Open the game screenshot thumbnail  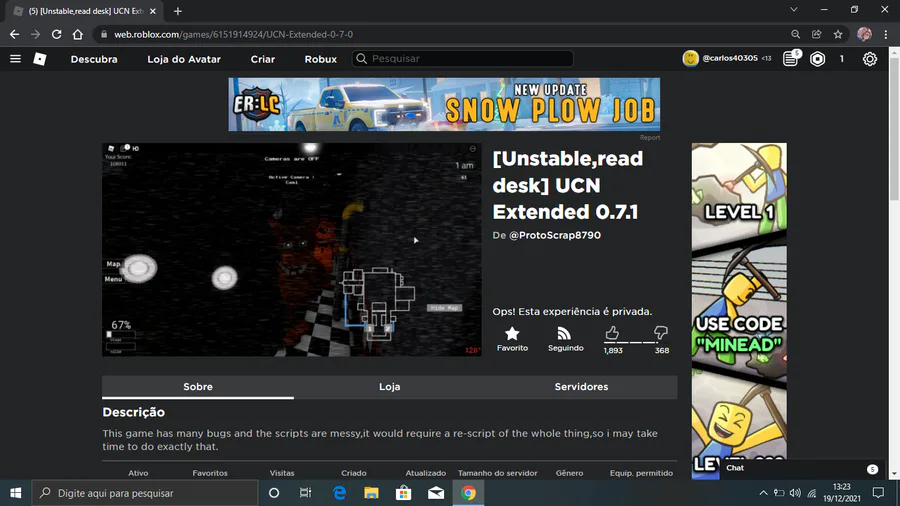tap(292, 250)
